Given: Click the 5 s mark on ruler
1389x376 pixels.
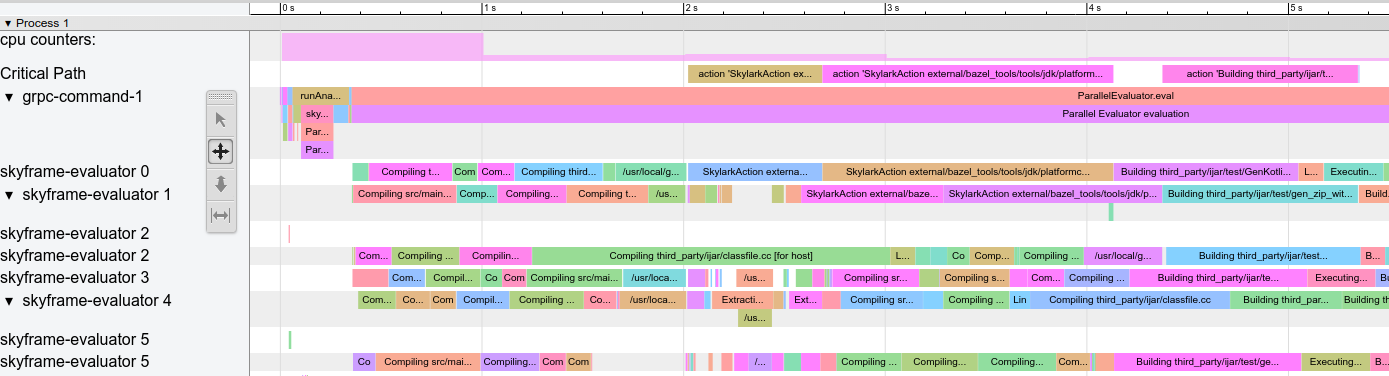Looking at the screenshot, I should point(1296,7).
